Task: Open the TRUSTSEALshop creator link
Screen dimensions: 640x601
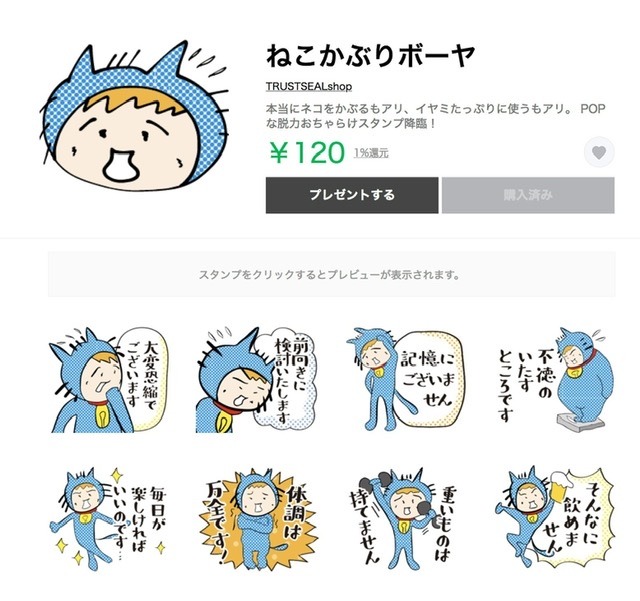Action: 309,87
